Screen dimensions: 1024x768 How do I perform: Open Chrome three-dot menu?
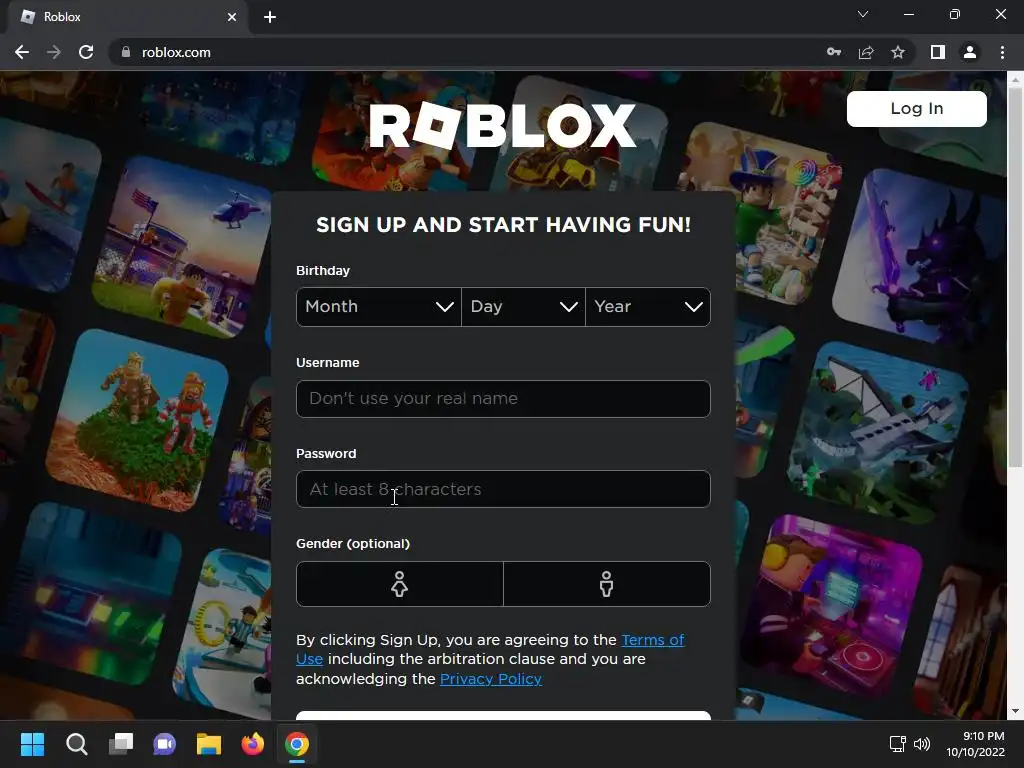pos(1002,52)
